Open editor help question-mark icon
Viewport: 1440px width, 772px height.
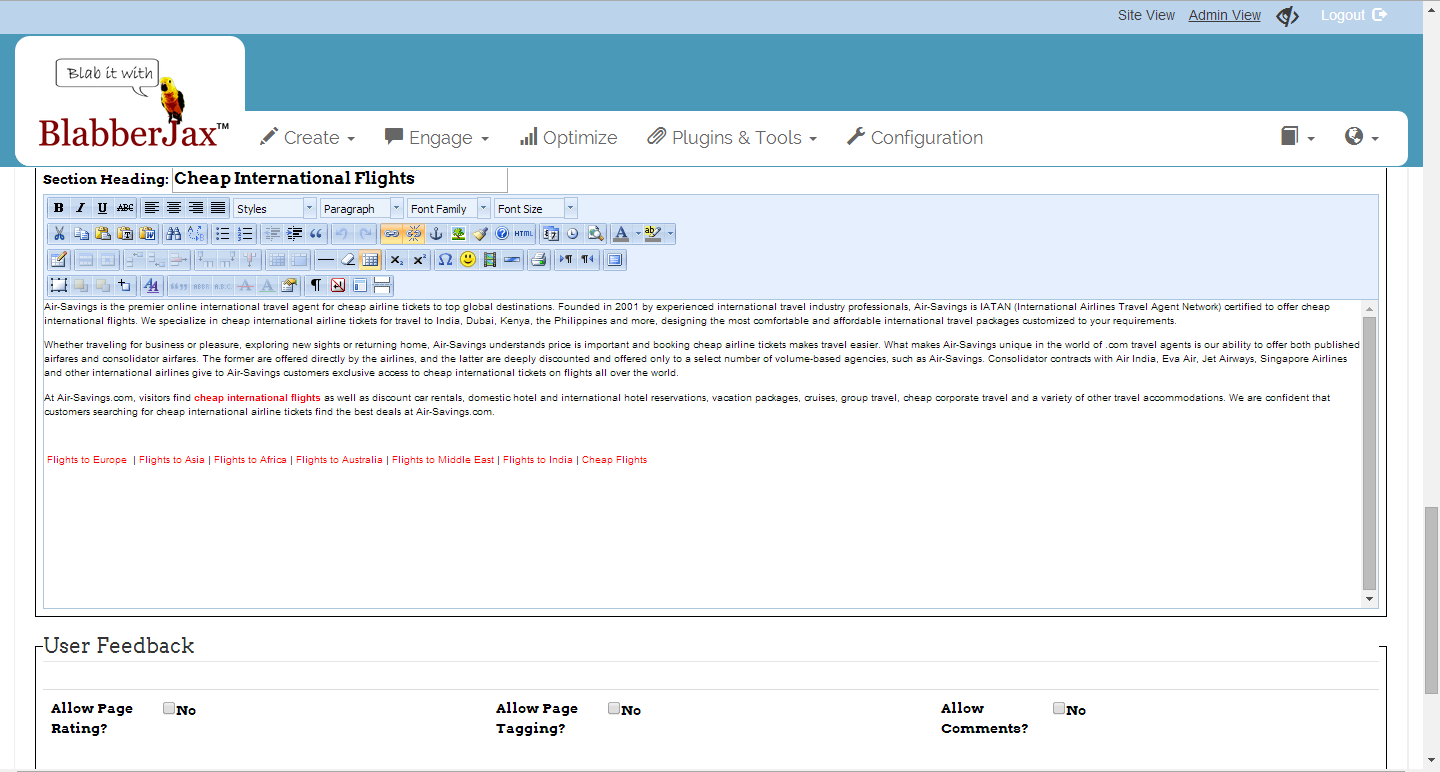pyautogui.click(x=502, y=234)
